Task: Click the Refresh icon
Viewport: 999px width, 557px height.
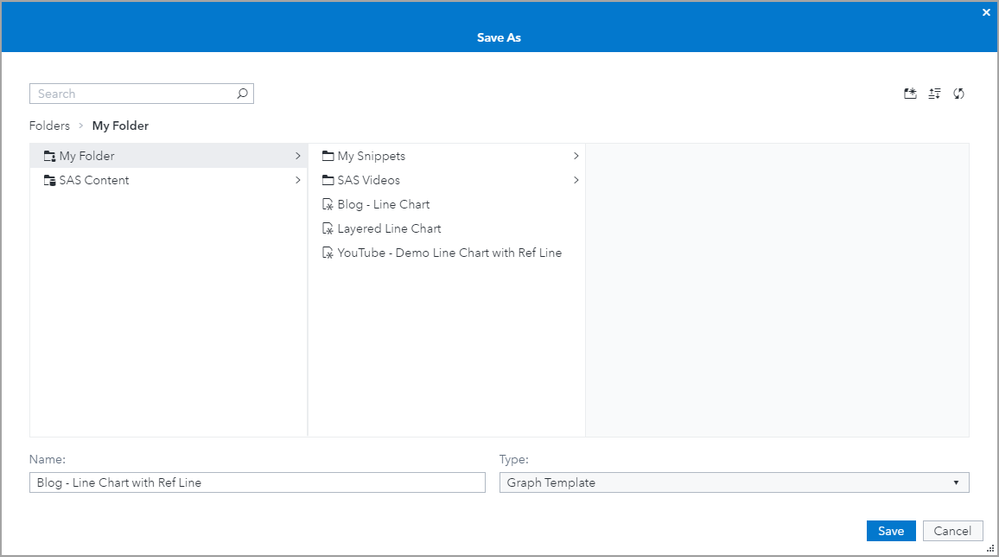Action: click(x=959, y=94)
